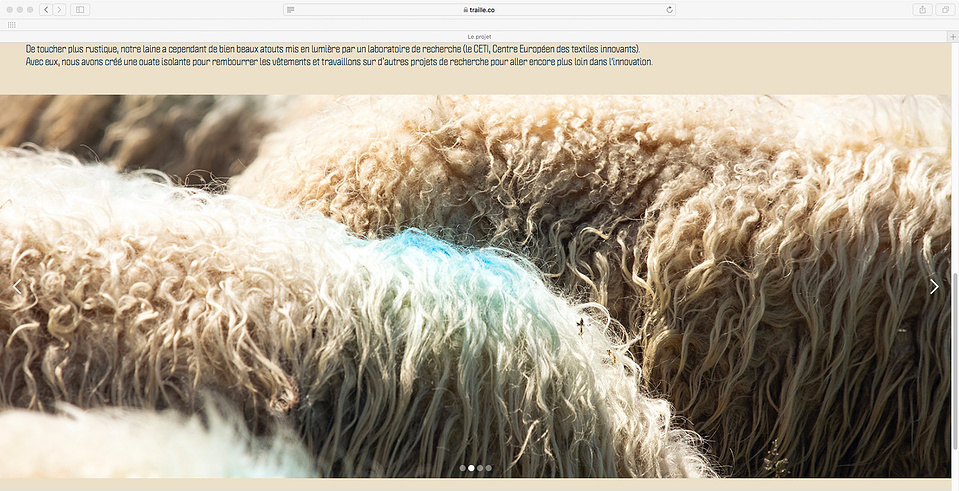Open the Reader view icon in address bar

coord(291,10)
